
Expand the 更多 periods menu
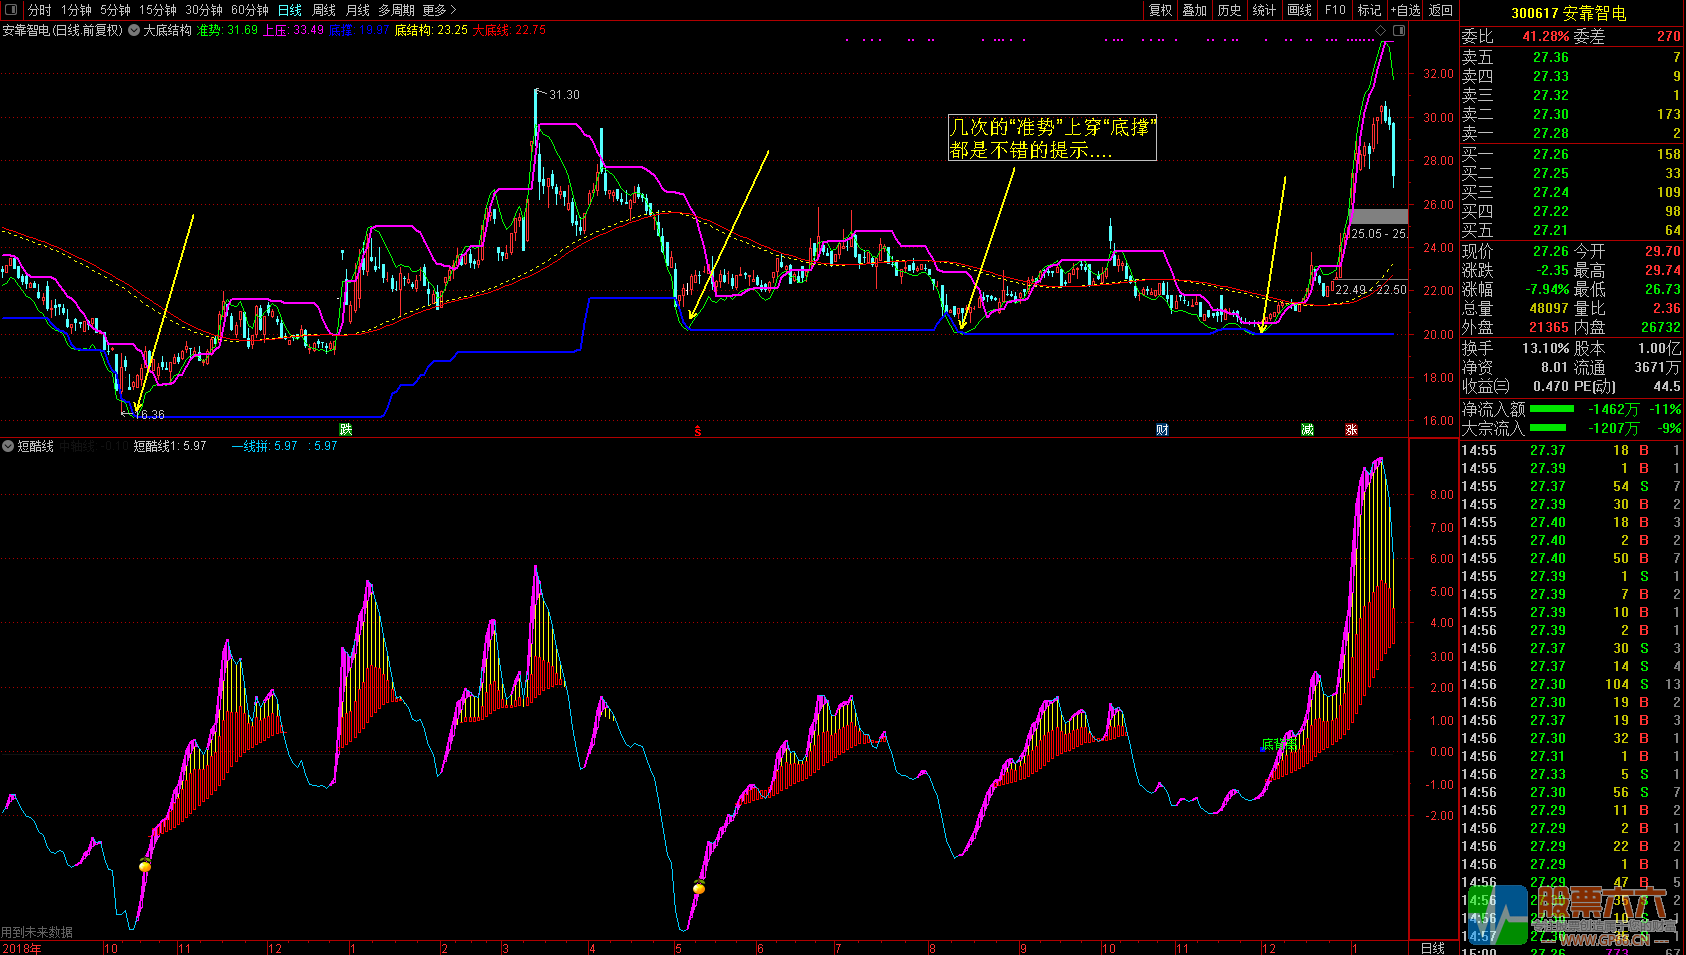pyautogui.click(x=439, y=10)
